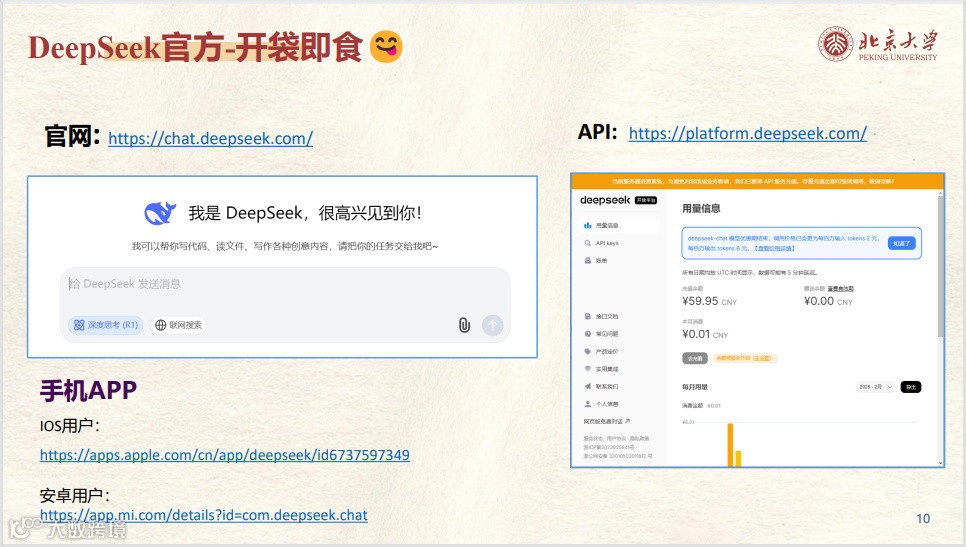Click the 去设置 link in balance alert

click(762, 358)
